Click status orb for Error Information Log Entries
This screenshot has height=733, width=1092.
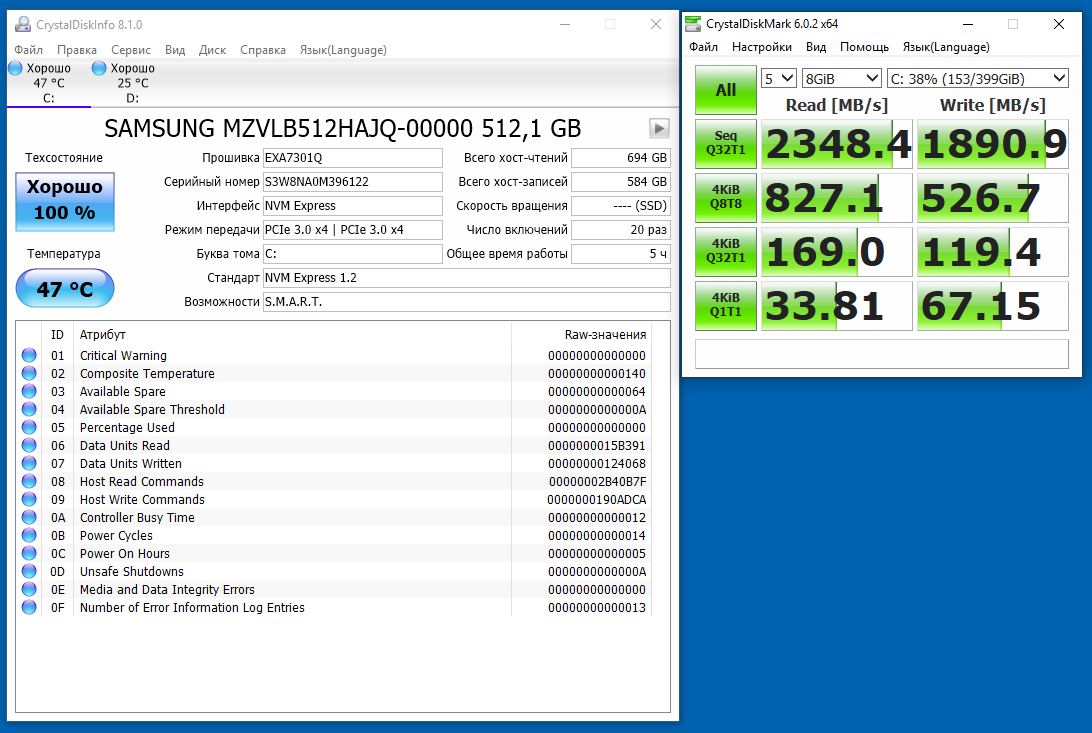29,608
